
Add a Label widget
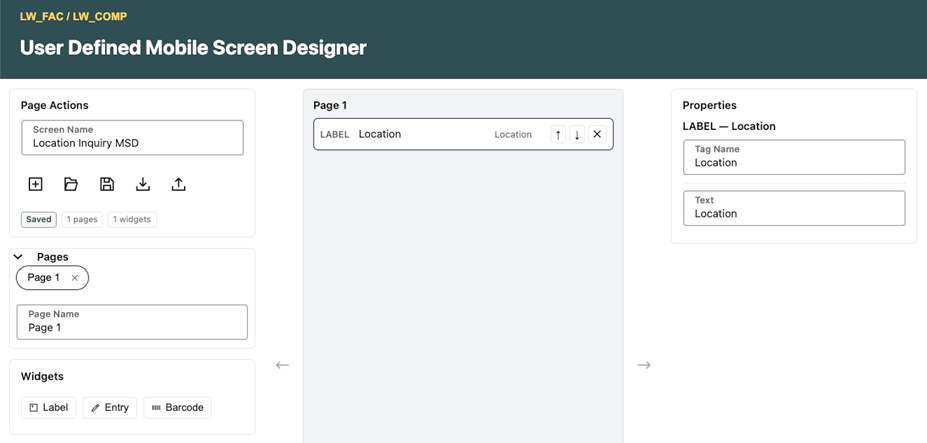(48, 408)
